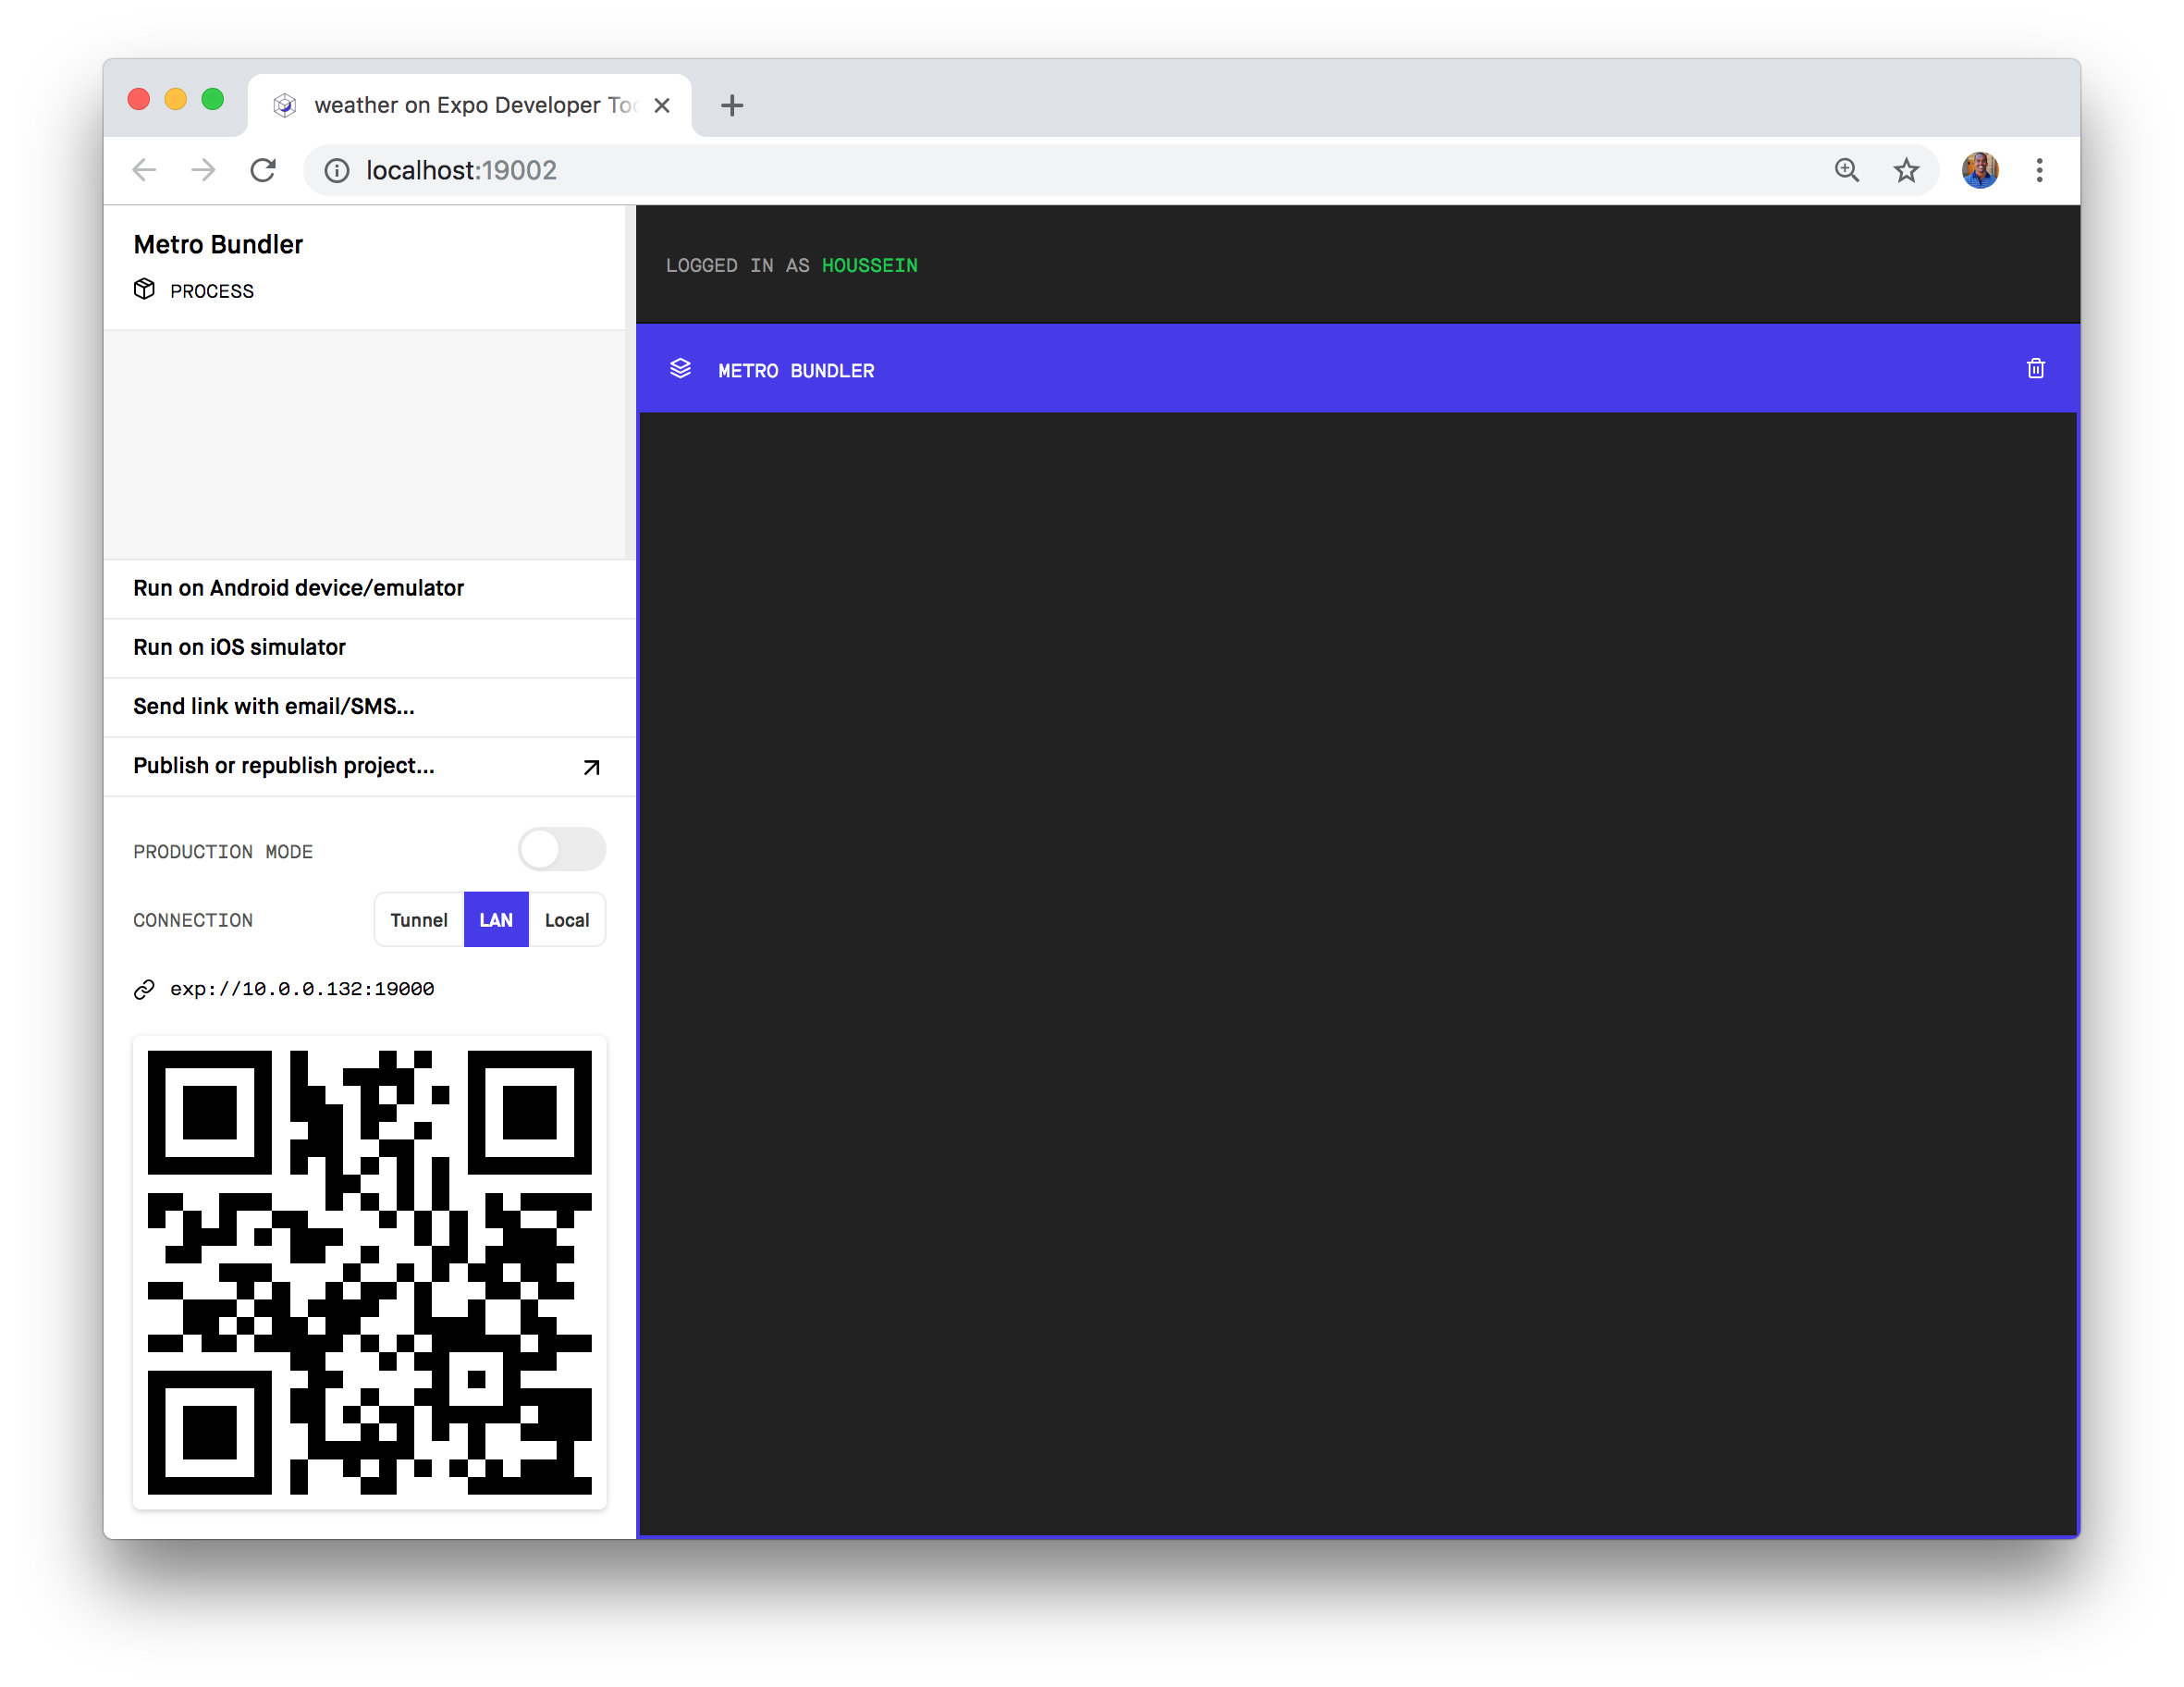The image size is (2184, 1687).
Task: Open a new browser tab with plus button
Action: click(x=732, y=105)
